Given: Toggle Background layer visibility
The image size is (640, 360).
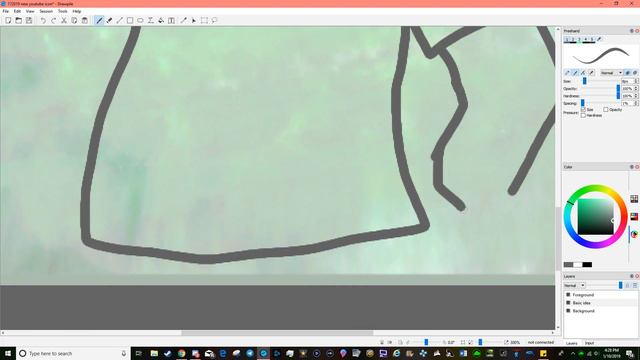Looking at the screenshot, I should (x=568, y=311).
